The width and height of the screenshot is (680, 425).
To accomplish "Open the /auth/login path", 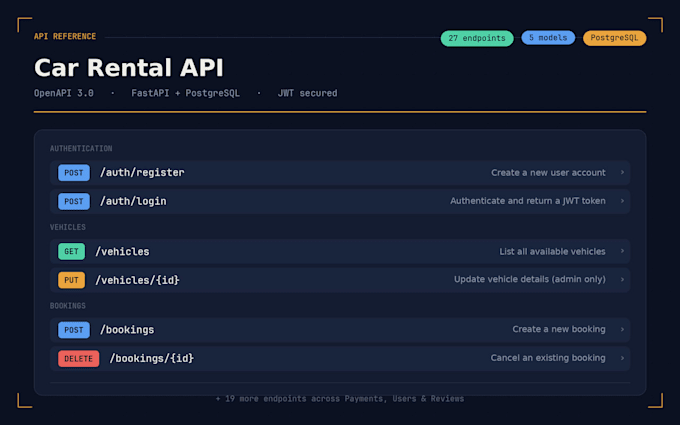I will pyautogui.click(x=133, y=201).
